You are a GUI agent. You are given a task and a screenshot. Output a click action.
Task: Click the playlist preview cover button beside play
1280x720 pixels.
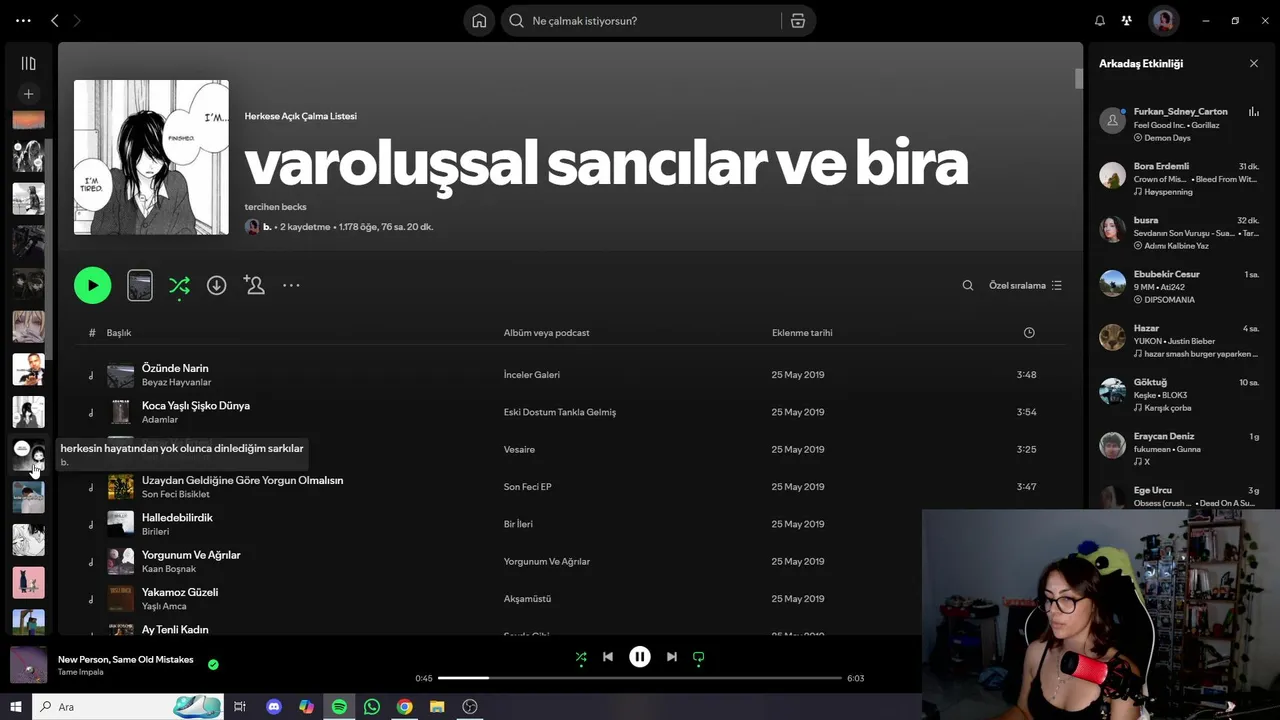pos(140,285)
